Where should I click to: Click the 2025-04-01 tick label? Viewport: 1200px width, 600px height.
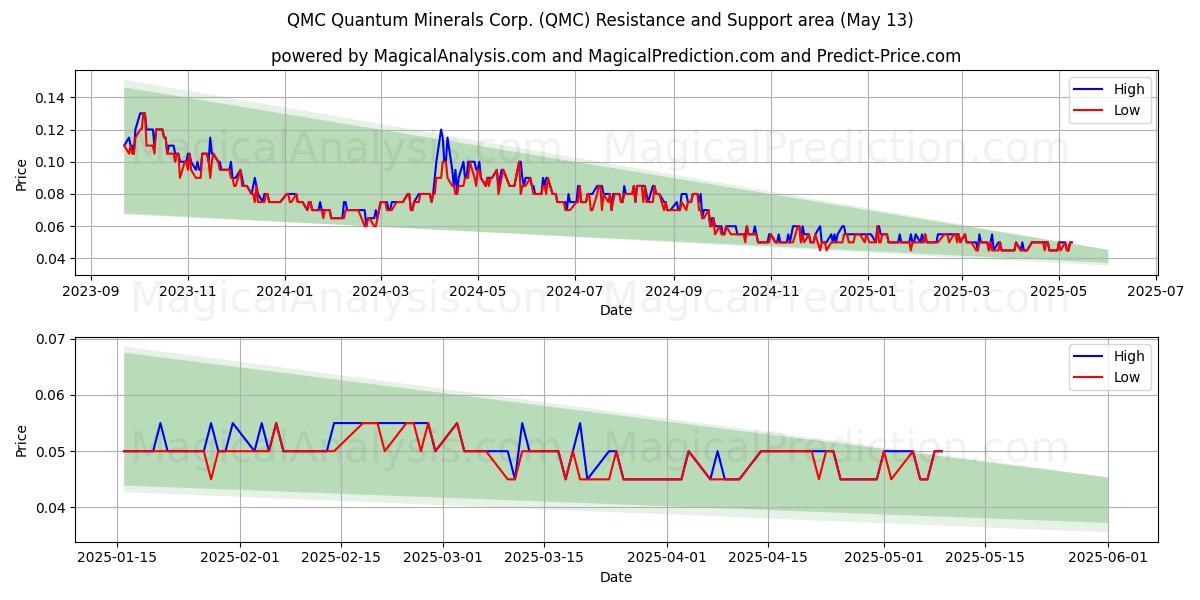coord(667,558)
